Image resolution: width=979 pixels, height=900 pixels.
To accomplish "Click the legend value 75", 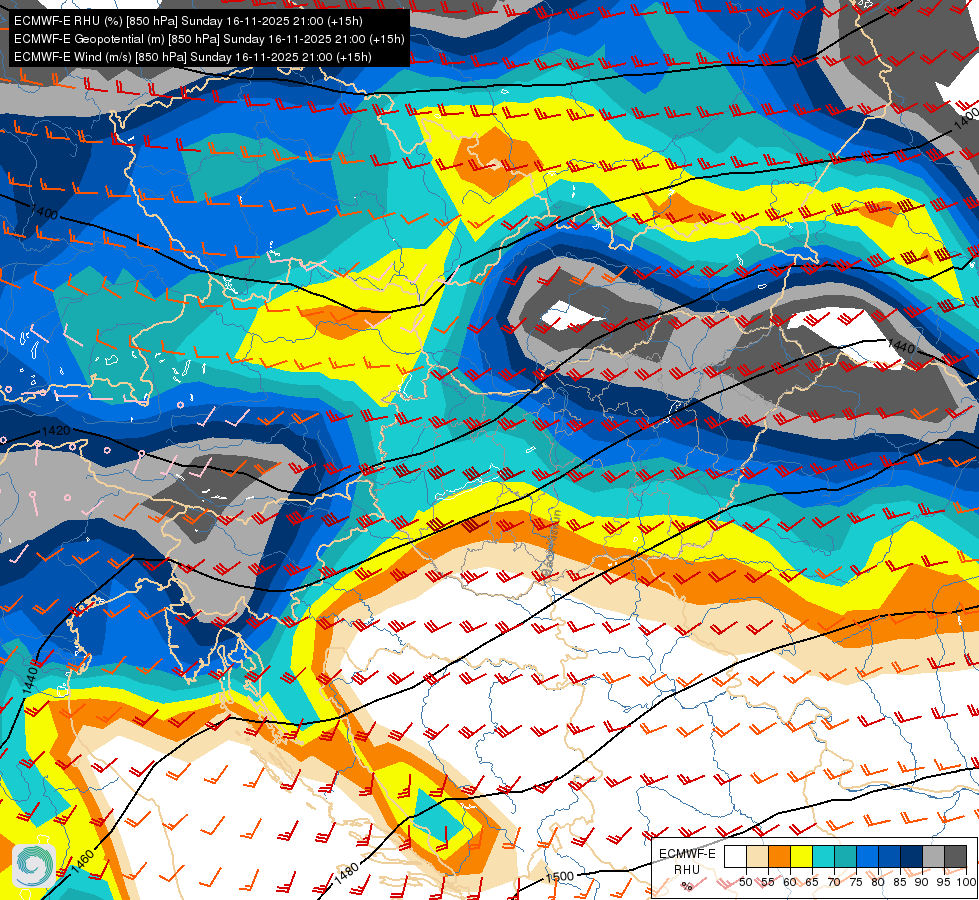I will [857, 882].
